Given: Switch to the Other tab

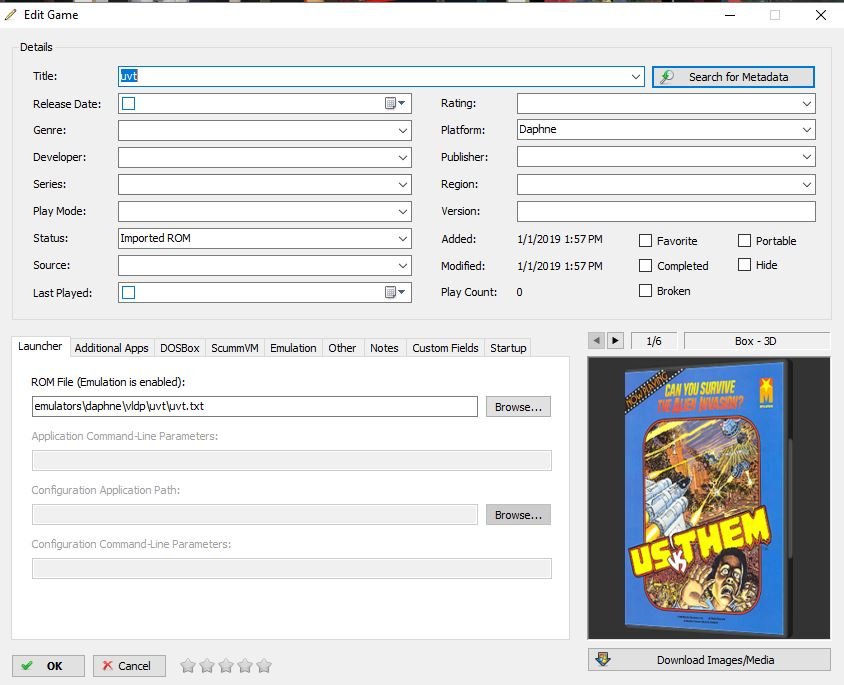Looking at the screenshot, I should [342, 348].
